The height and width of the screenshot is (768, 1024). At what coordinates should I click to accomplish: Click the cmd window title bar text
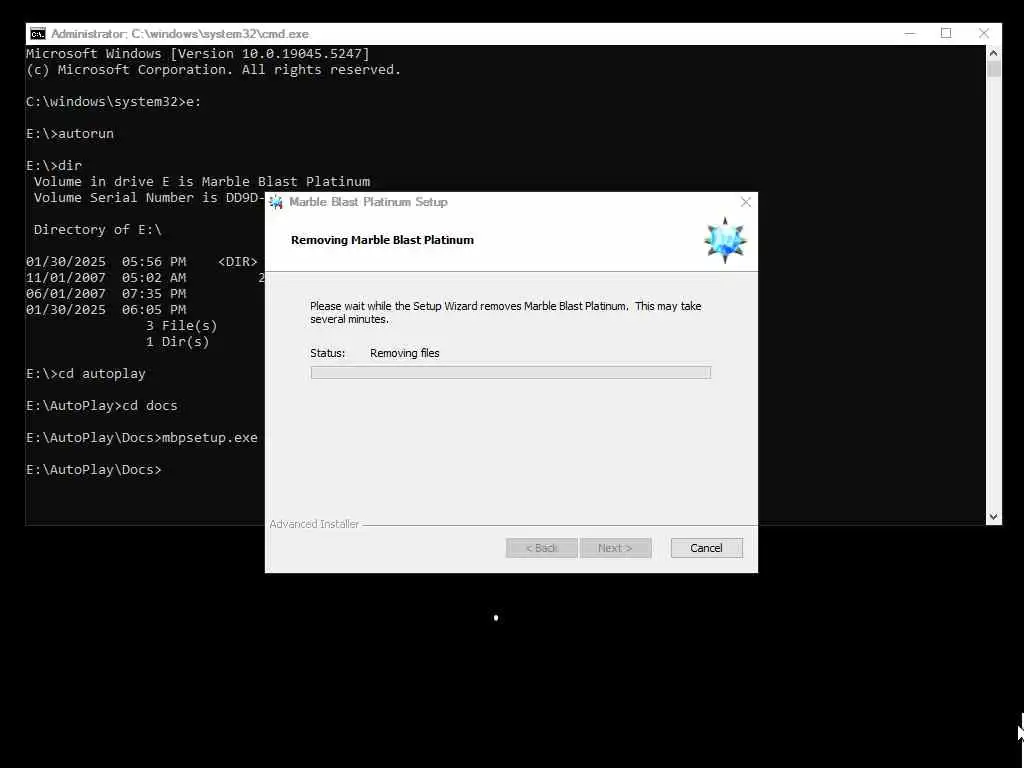(180, 34)
